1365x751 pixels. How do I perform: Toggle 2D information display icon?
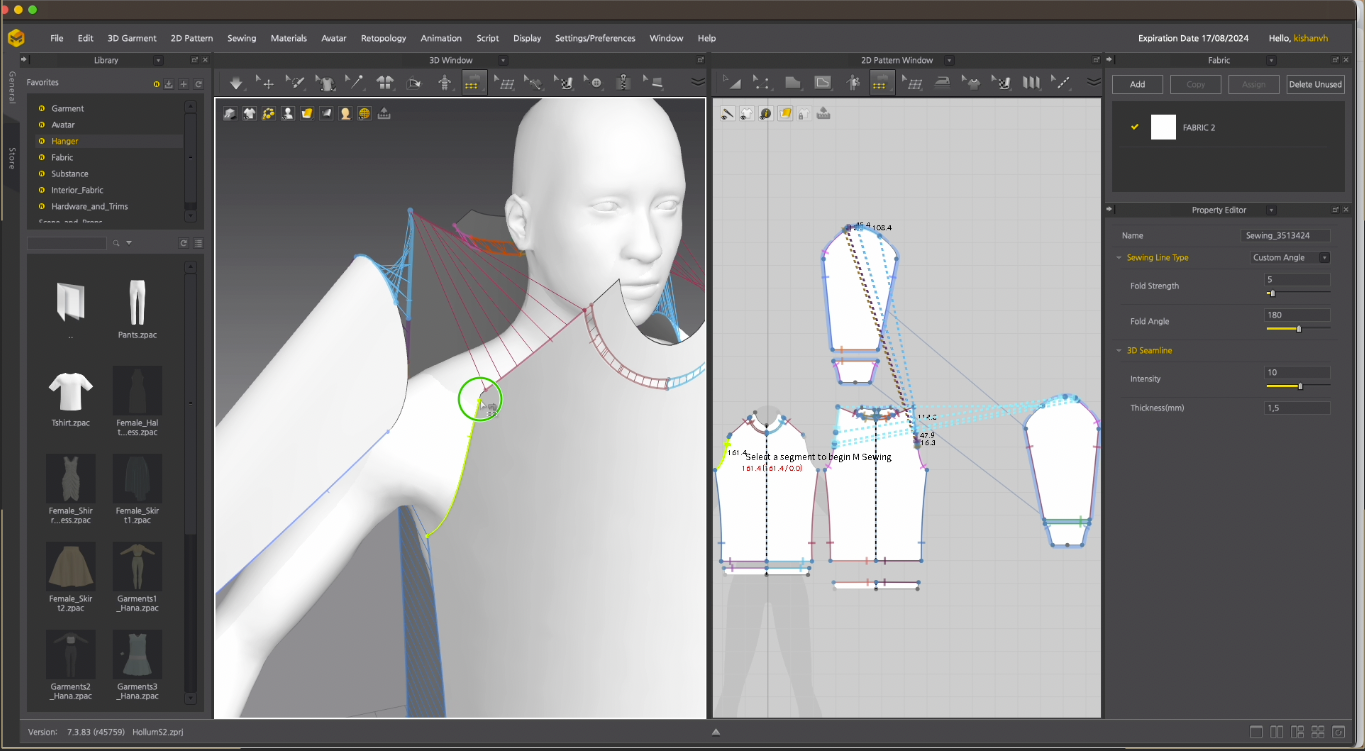pos(766,113)
